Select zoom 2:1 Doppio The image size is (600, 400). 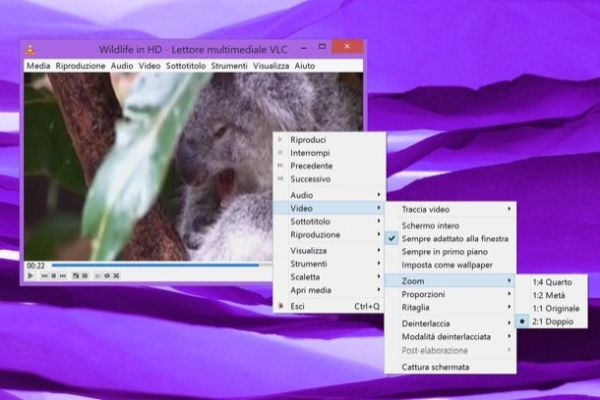click(551, 322)
